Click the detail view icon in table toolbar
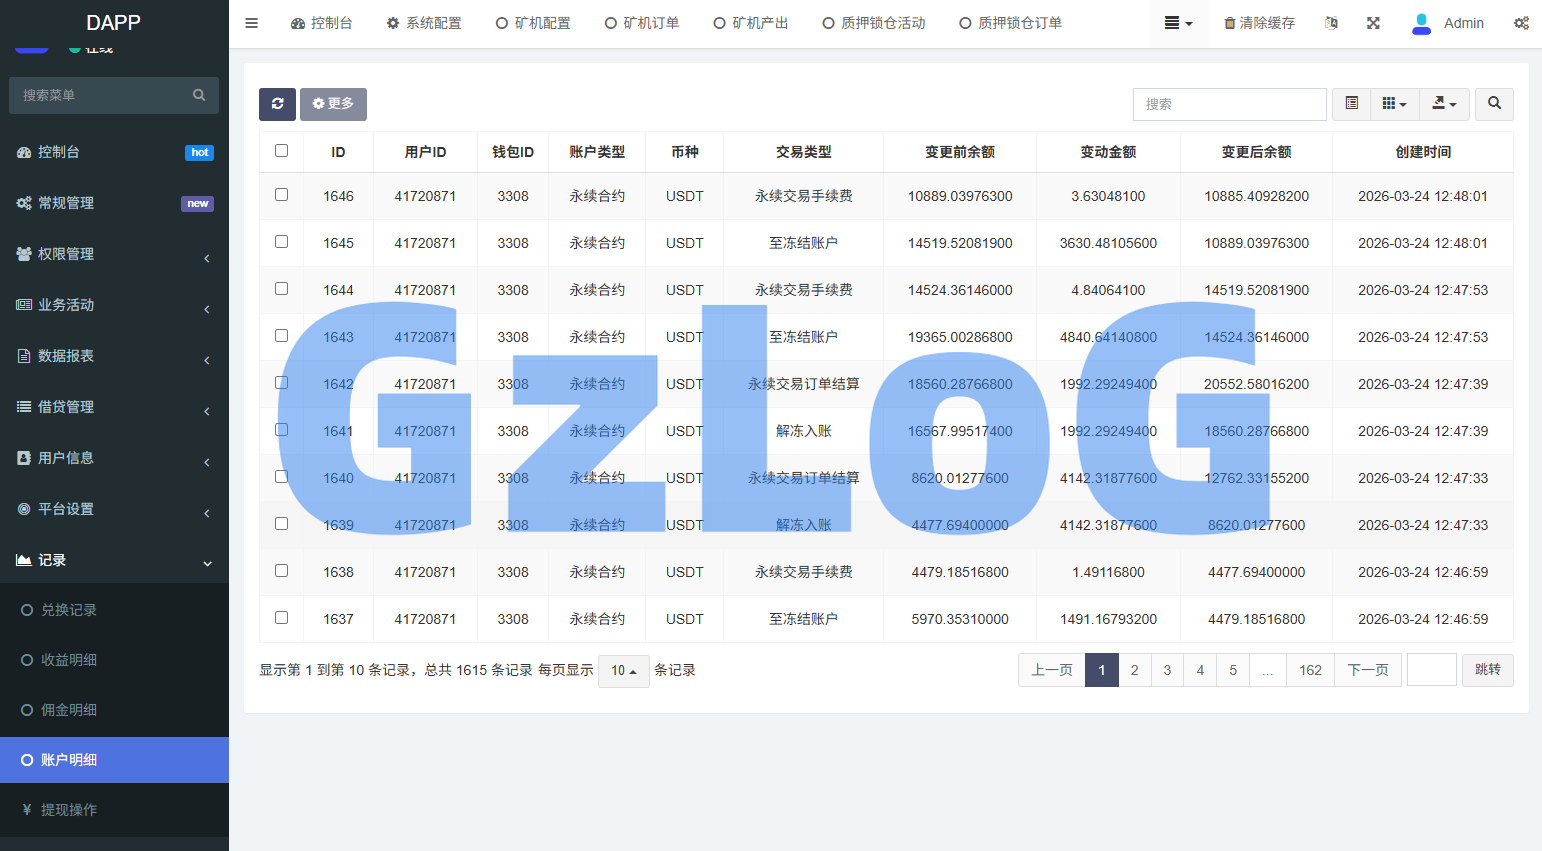1542x851 pixels. click(x=1351, y=104)
